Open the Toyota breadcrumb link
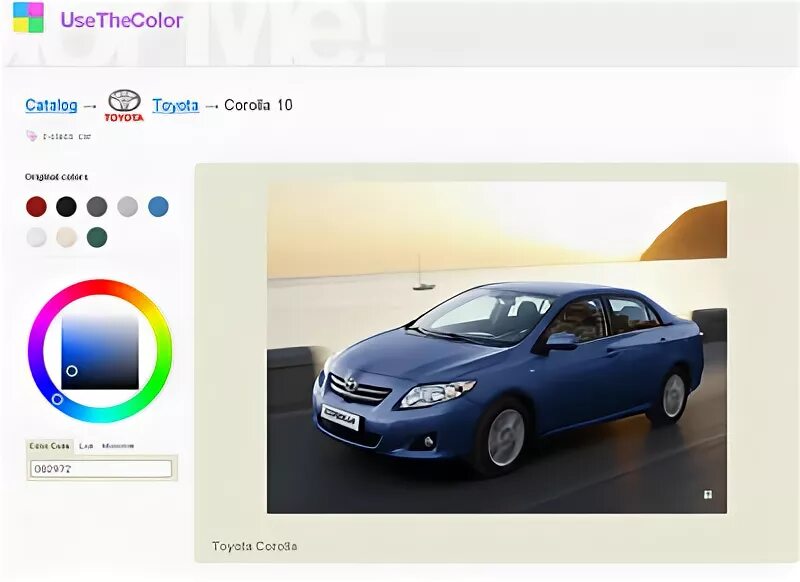This screenshot has width=800, height=582. click(x=175, y=105)
